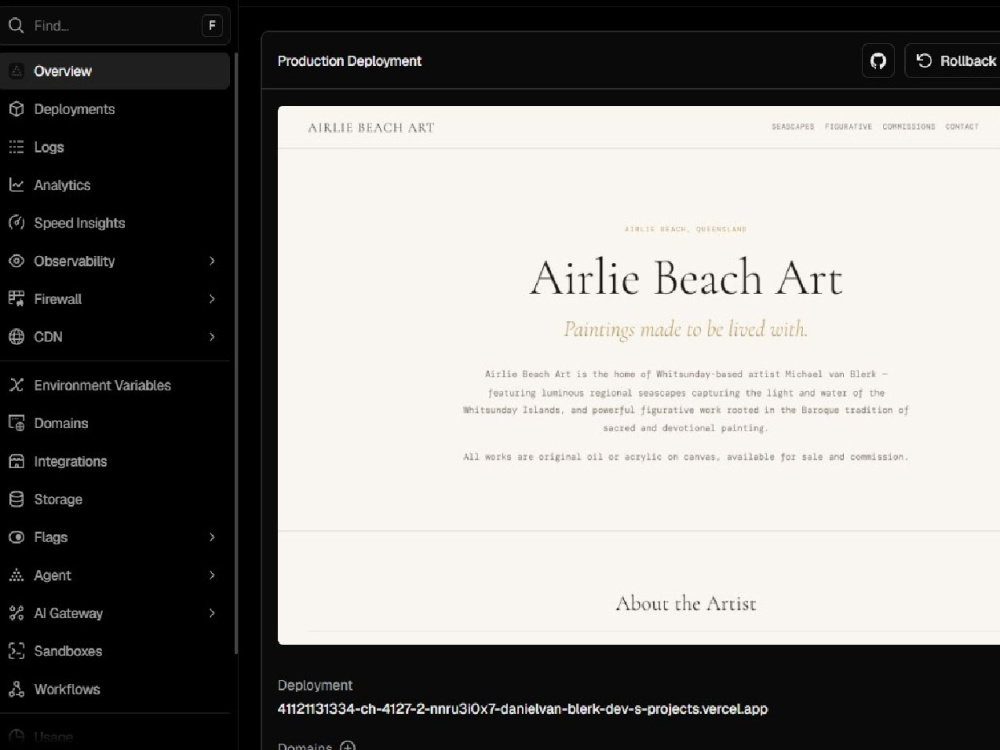The image size is (1000, 750).
Task: Click the Overview triangle icon
Action: pos(17,71)
